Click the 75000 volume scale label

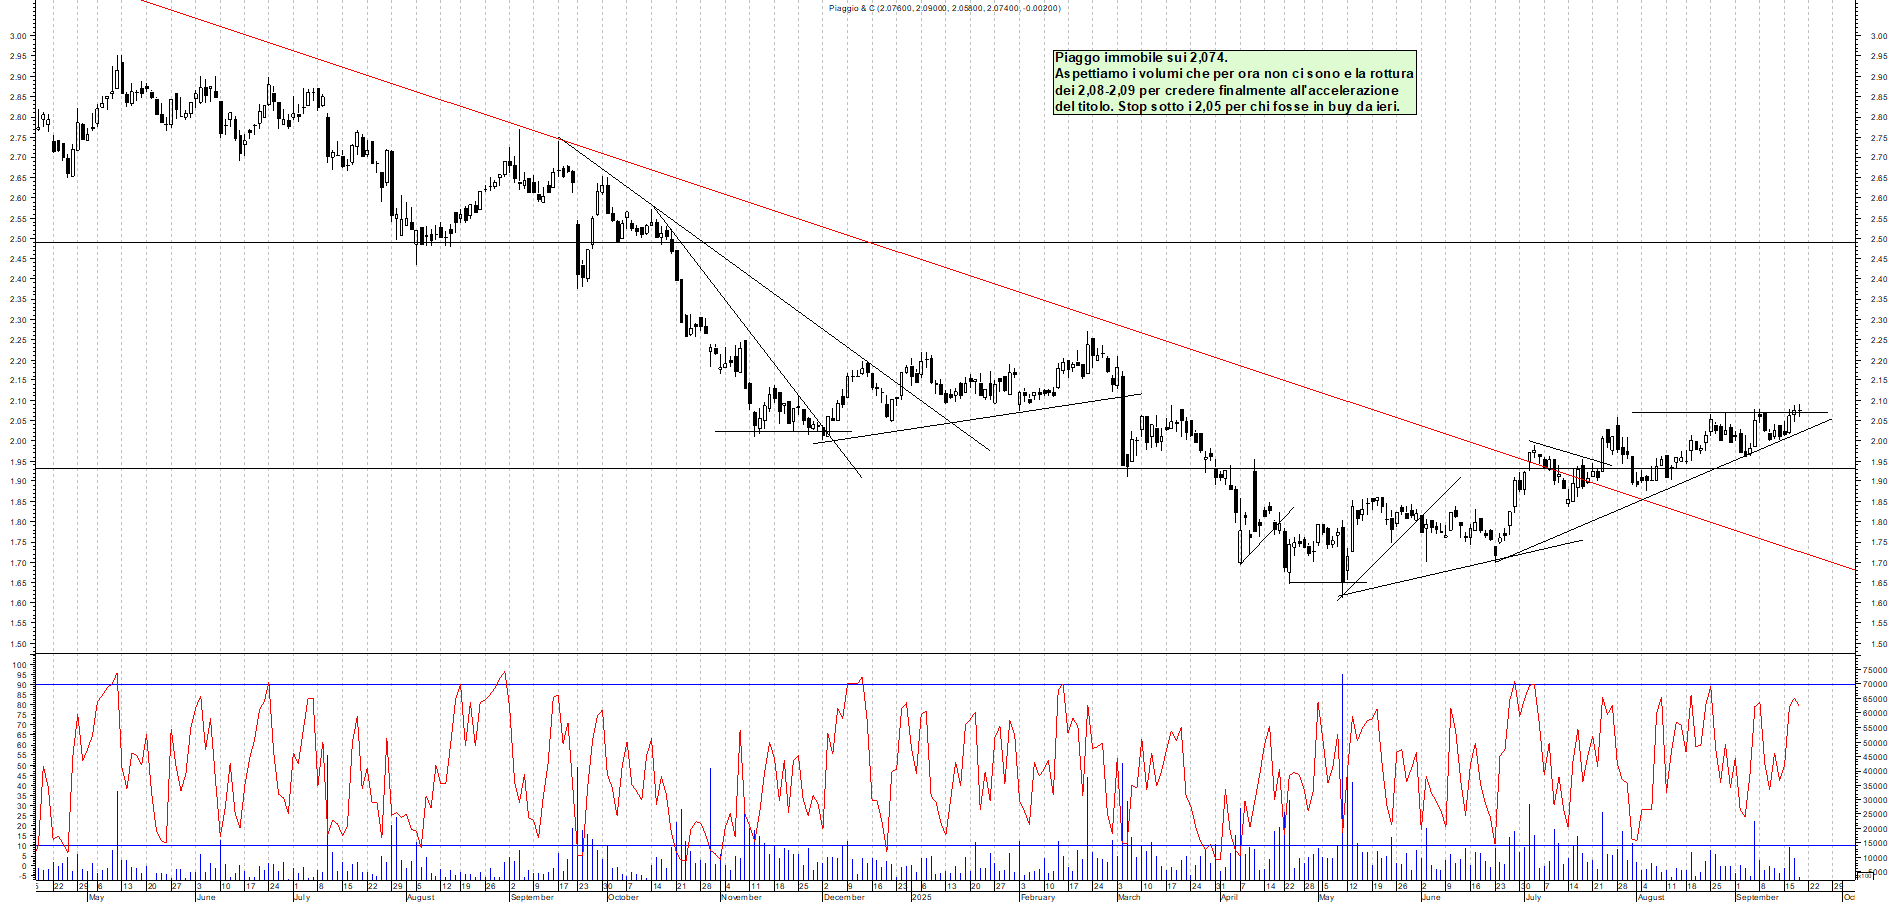coord(1875,670)
